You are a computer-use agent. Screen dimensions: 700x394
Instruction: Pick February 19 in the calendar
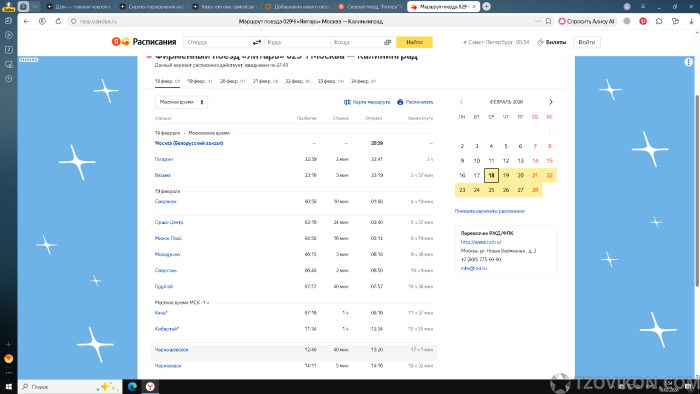pyautogui.click(x=506, y=175)
